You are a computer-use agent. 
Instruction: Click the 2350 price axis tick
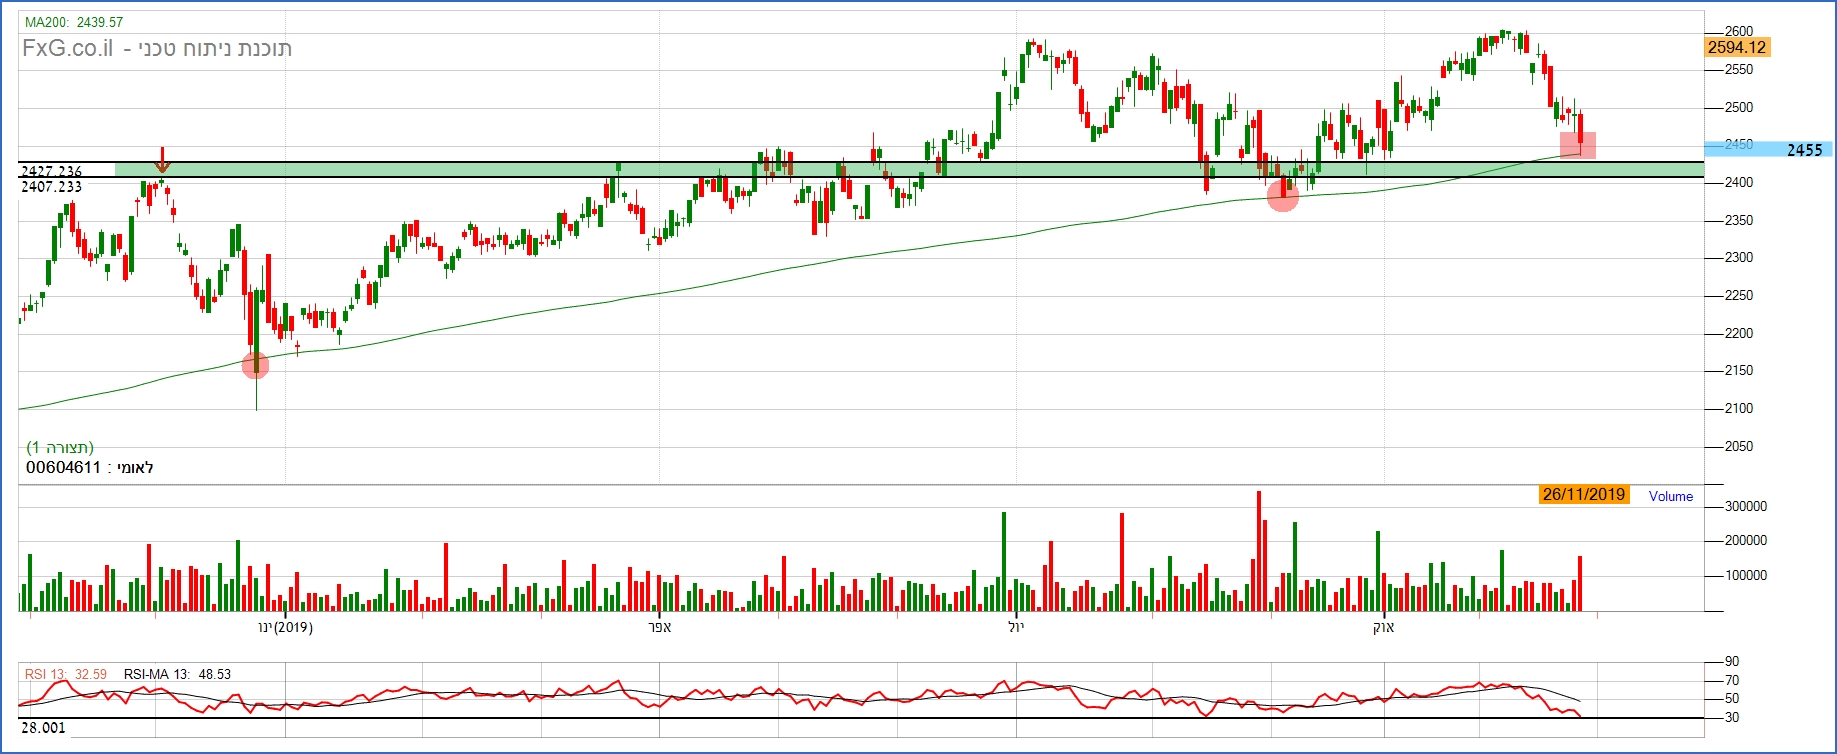pyautogui.click(x=1739, y=220)
